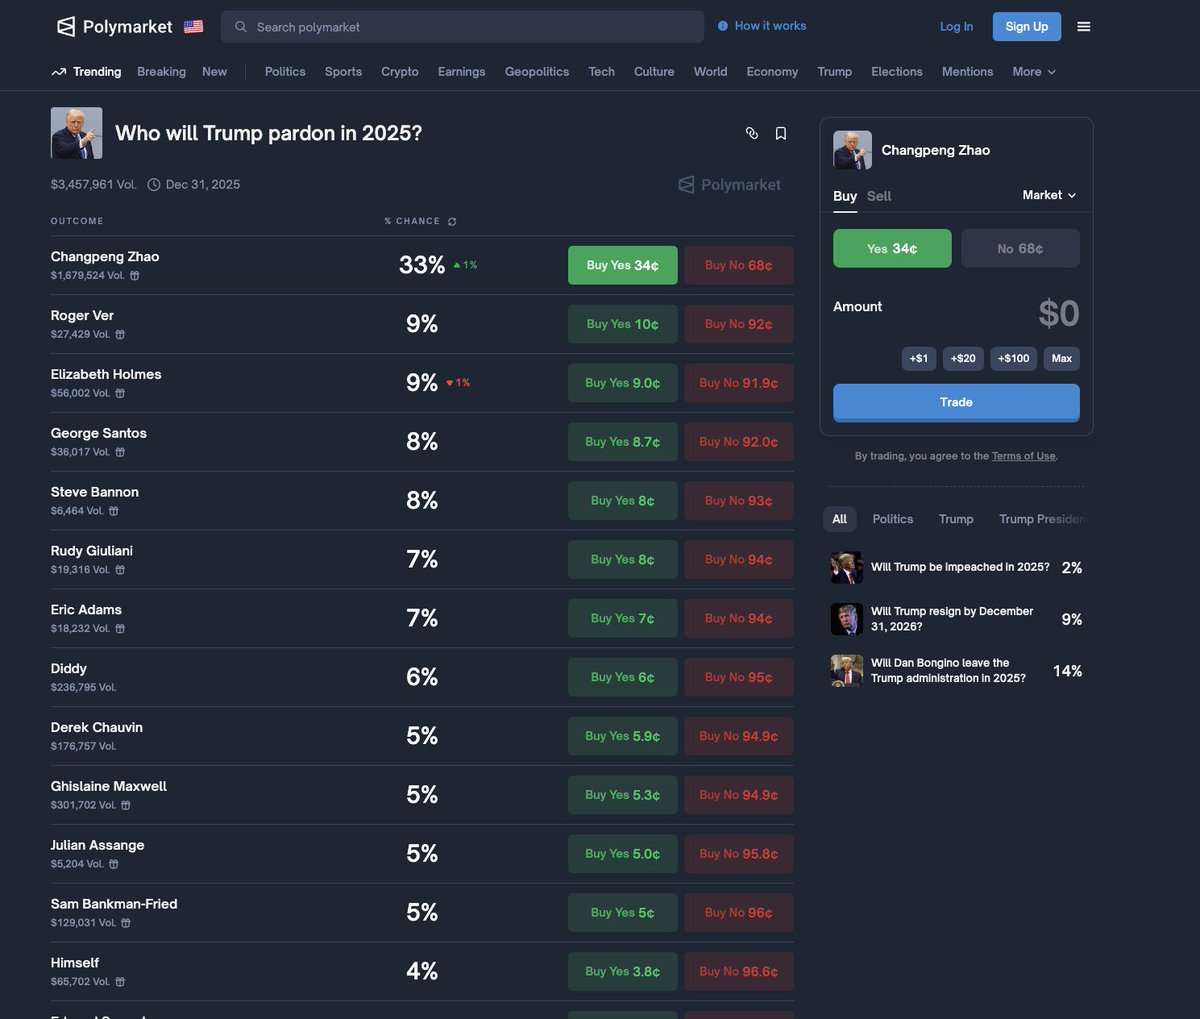Select the Yes 34¢ option in trade panel

pyautogui.click(x=892, y=248)
